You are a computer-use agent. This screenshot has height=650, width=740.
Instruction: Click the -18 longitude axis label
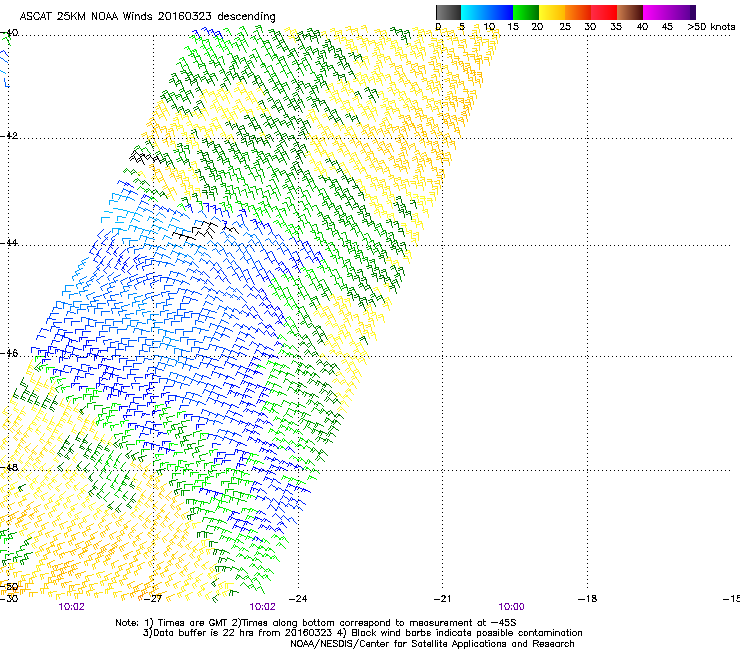pyautogui.click(x=588, y=599)
